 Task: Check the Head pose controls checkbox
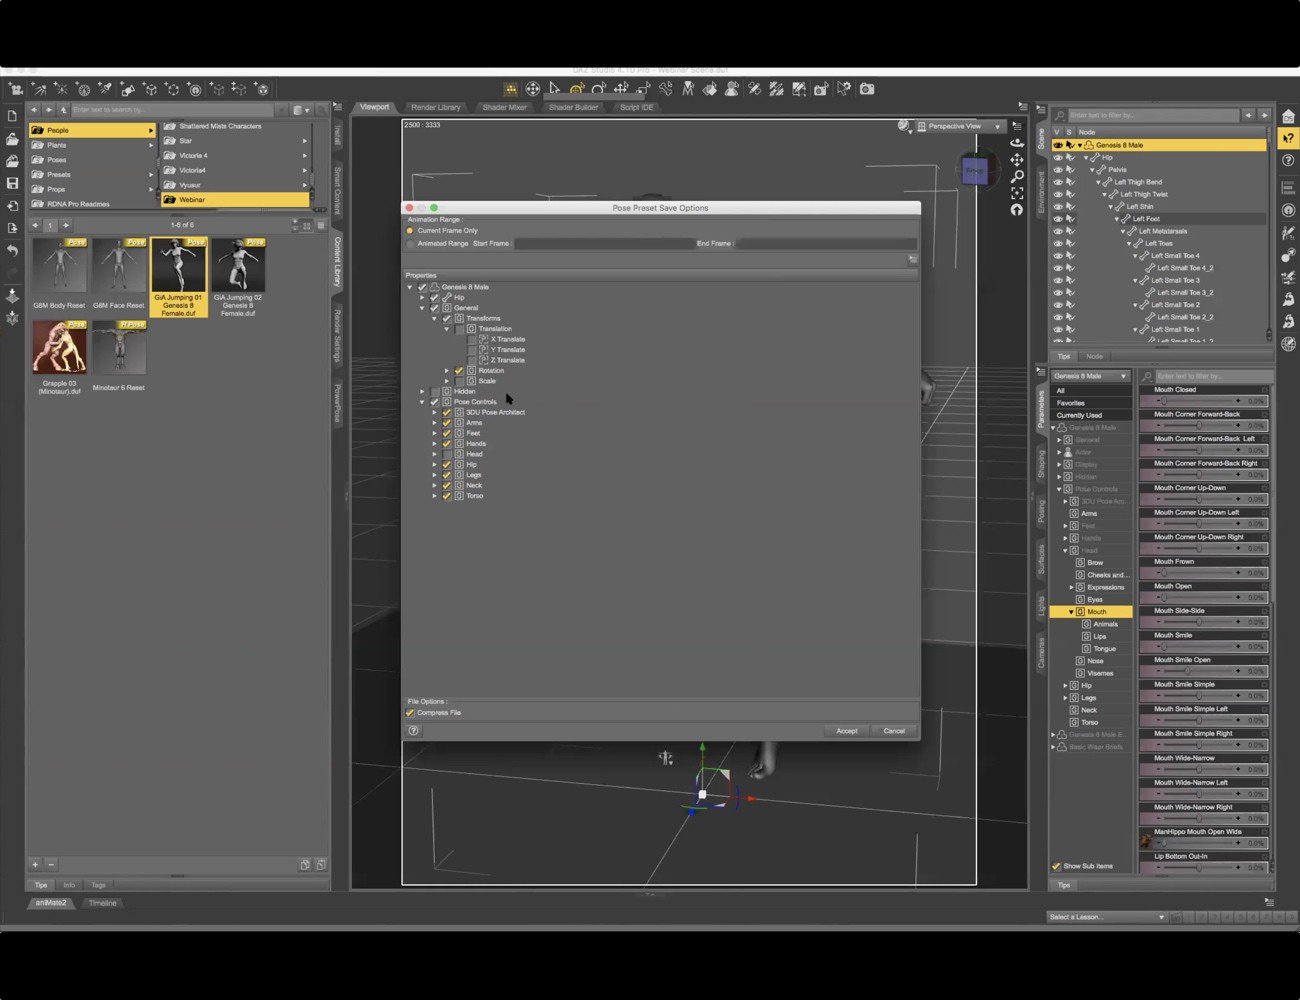pyautogui.click(x=447, y=454)
